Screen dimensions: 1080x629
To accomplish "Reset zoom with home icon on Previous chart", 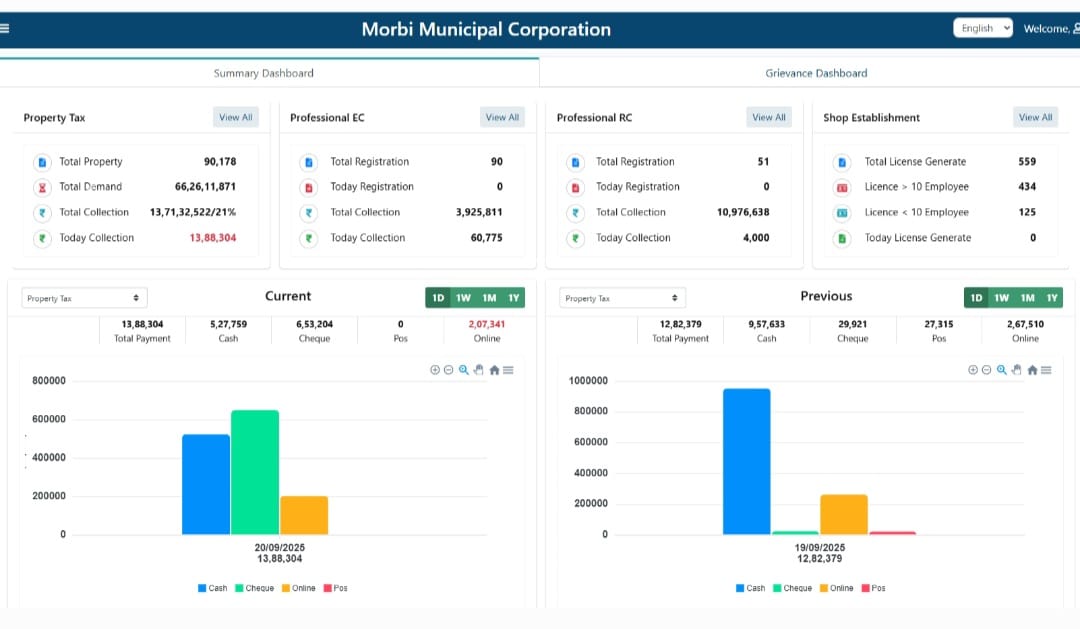I will (x=1032, y=370).
